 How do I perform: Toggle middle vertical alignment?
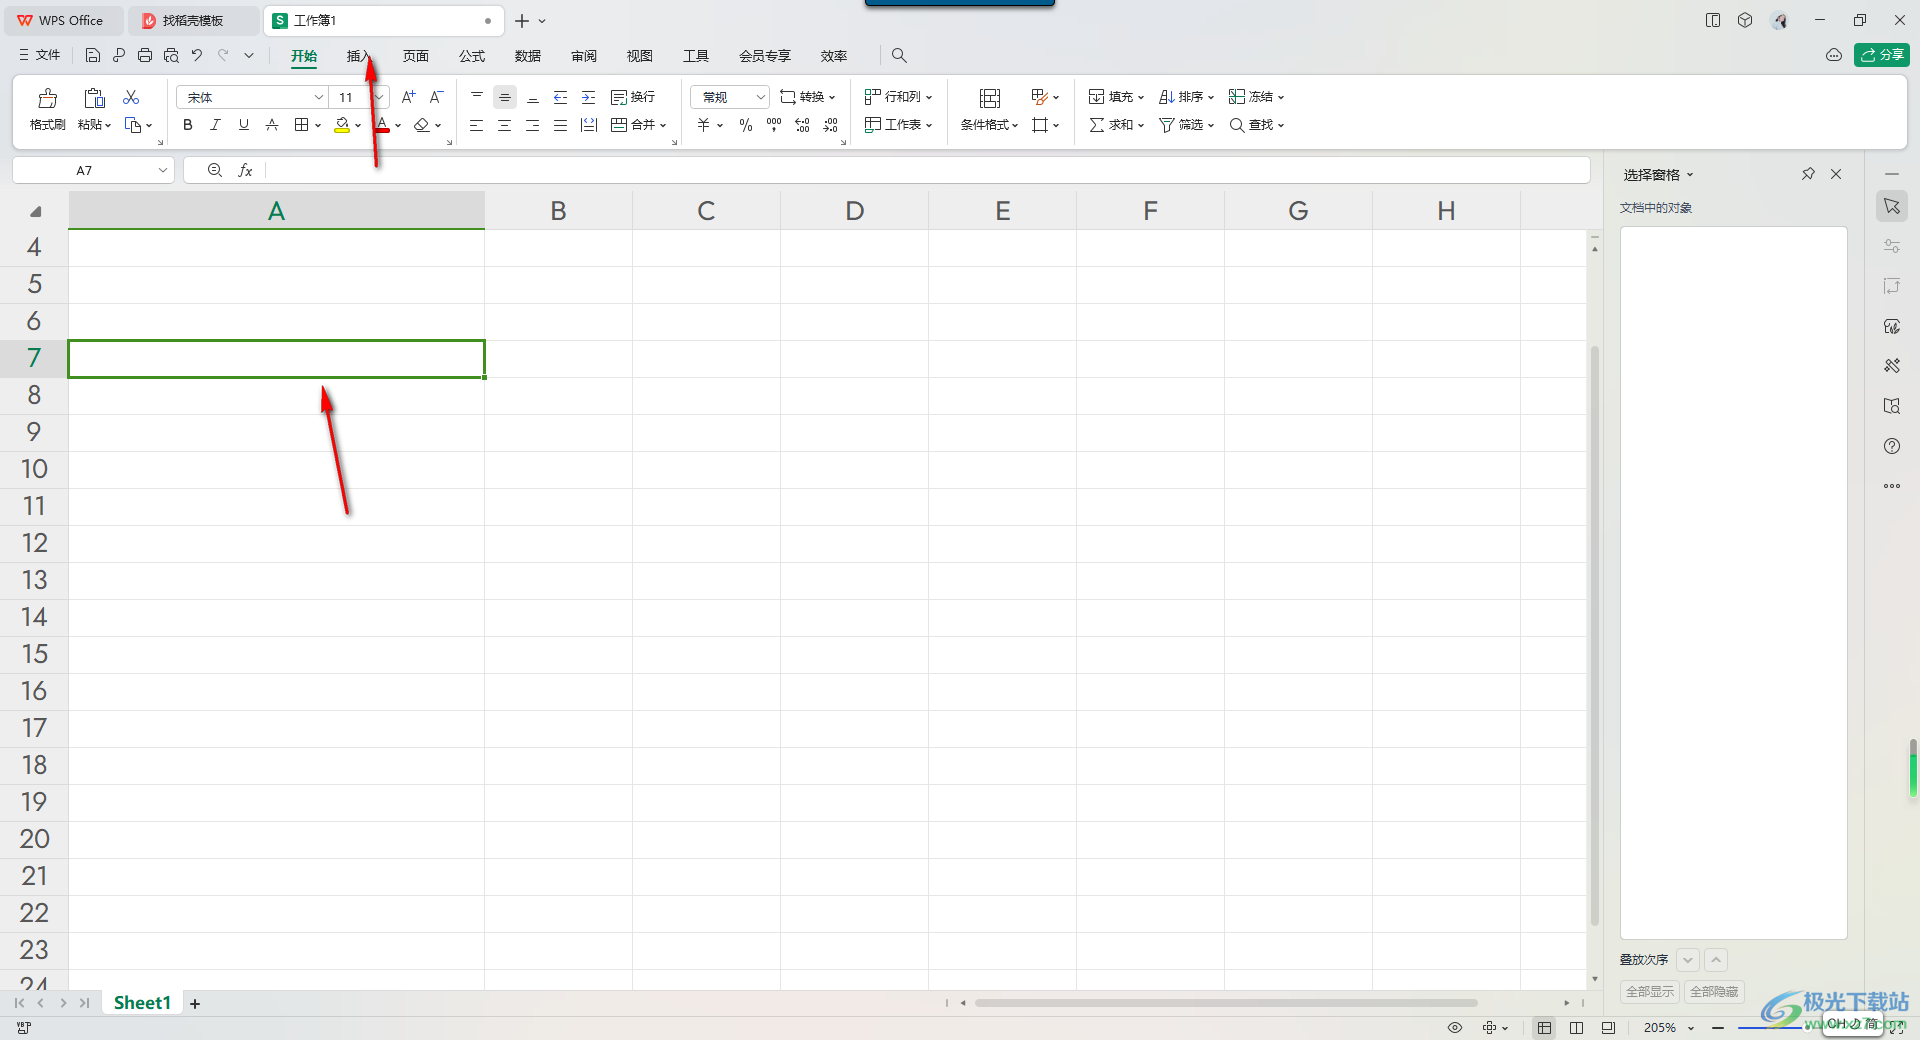505,97
